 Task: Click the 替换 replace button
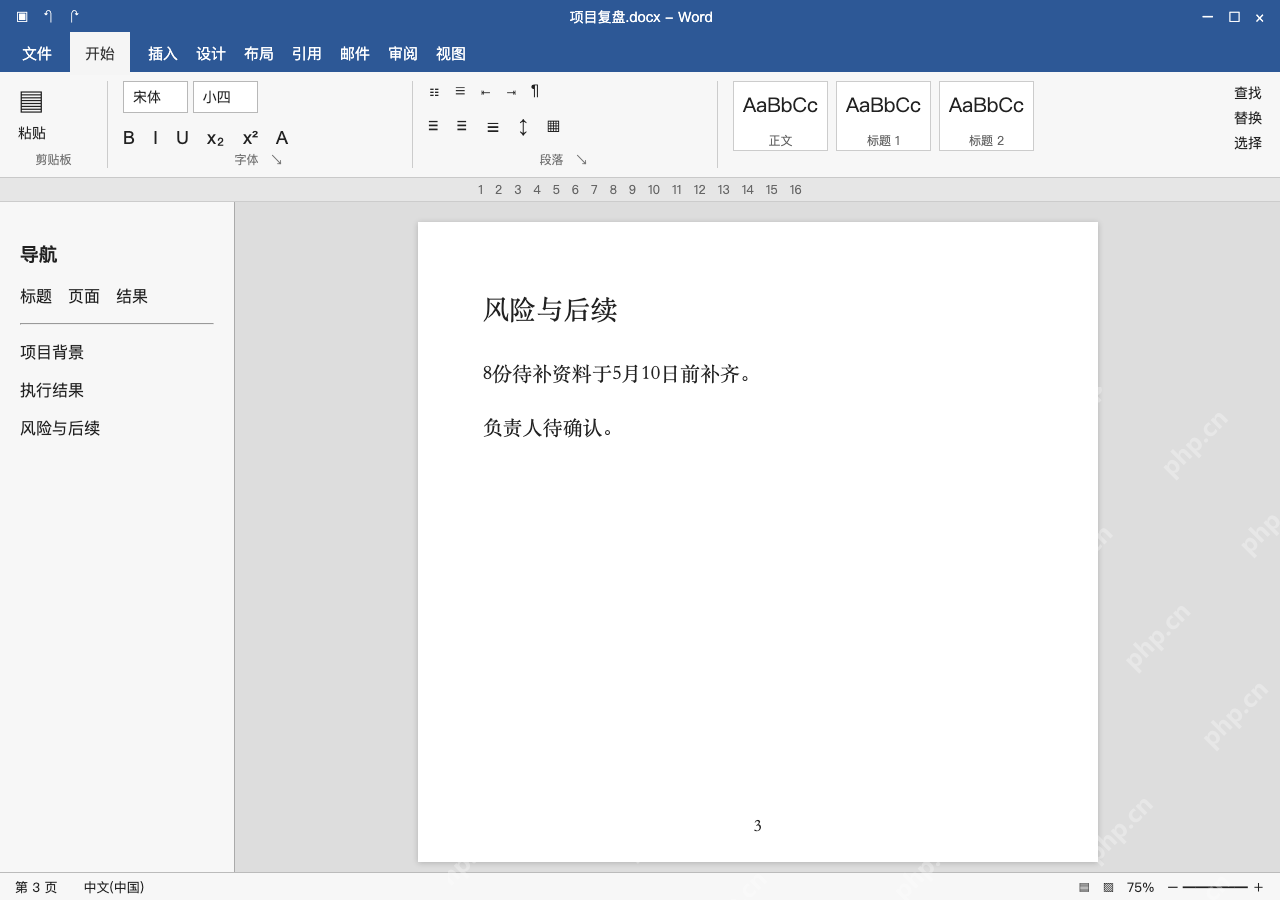1248,118
